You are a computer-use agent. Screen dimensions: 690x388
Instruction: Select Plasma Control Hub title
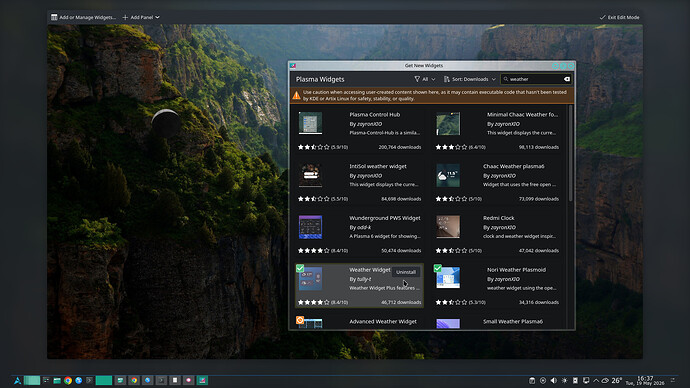click(374, 114)
